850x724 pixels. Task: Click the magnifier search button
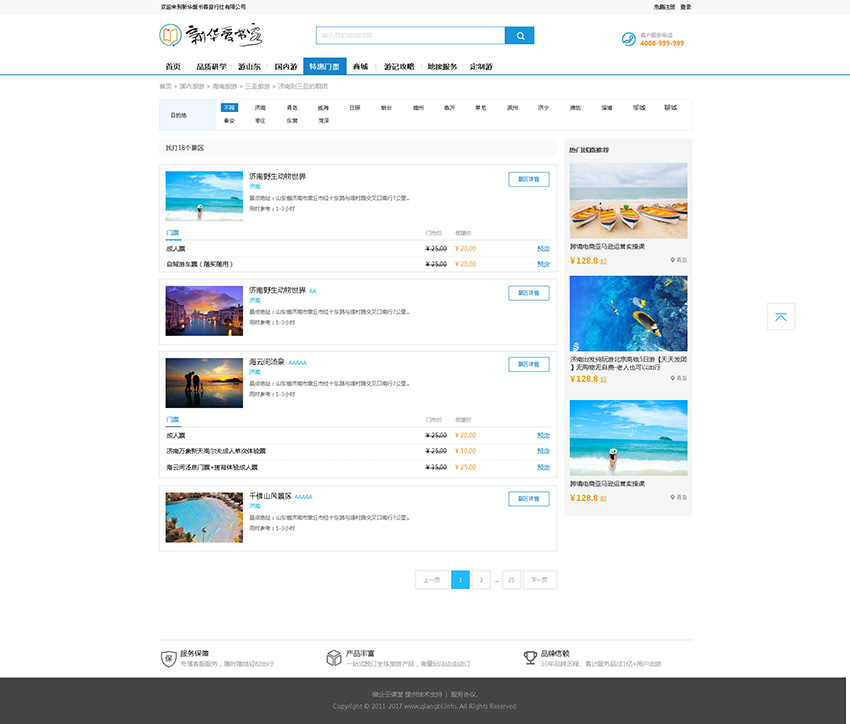coord(519,36)
